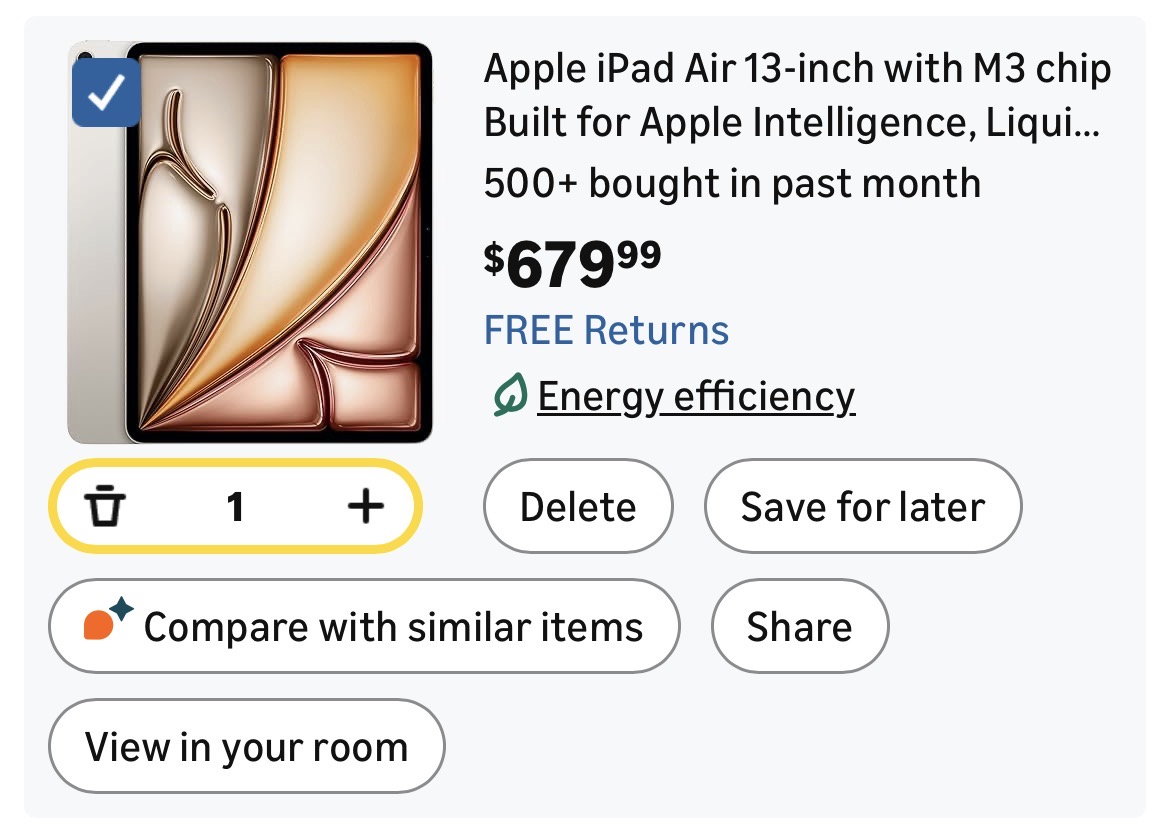Viewport: 1170px width, 837px height.
Task: Increase quantity with the plus icon
Action: click(x=365, y=507)
